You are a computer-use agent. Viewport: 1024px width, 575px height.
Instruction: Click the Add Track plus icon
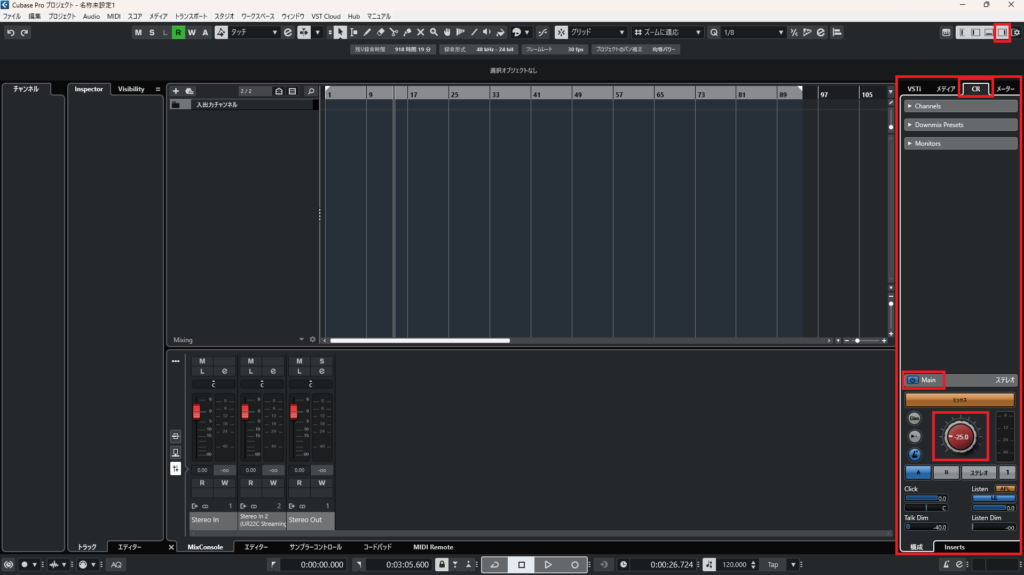[176, 91]
